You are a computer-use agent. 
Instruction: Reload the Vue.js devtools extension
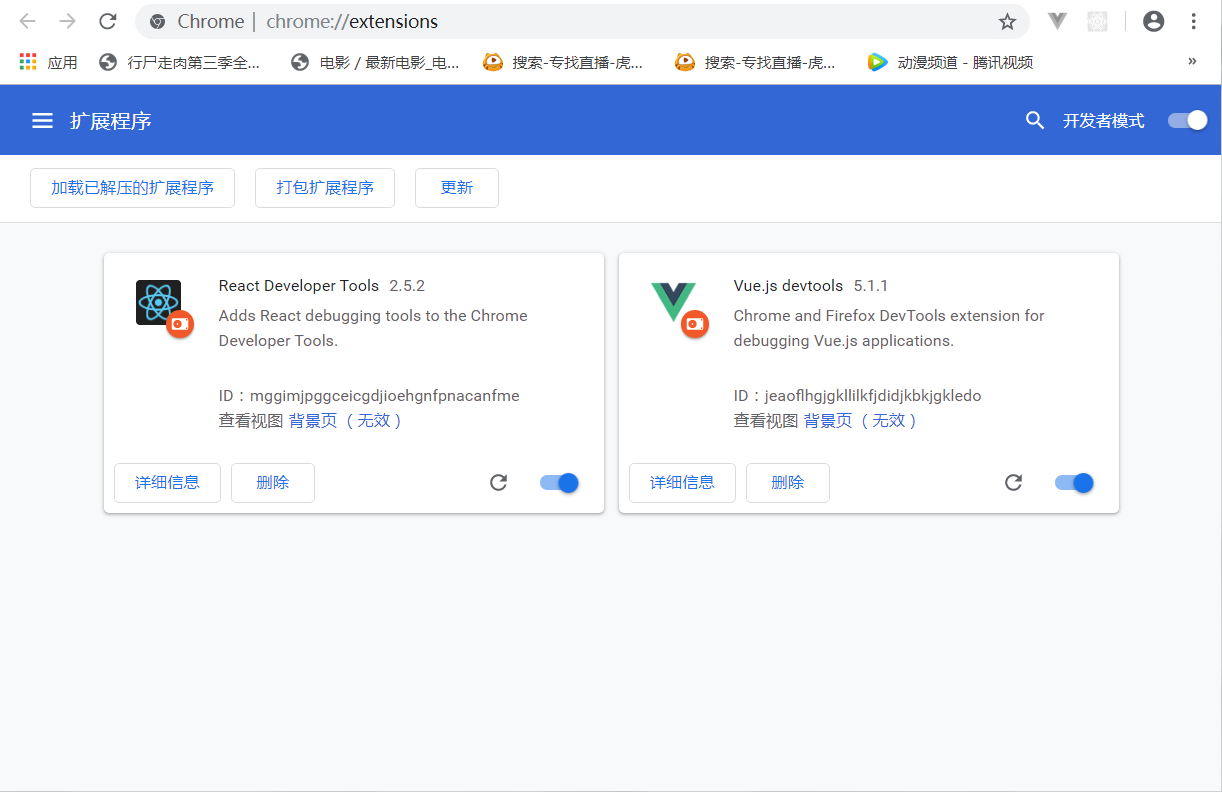(x=1013, y=483)
